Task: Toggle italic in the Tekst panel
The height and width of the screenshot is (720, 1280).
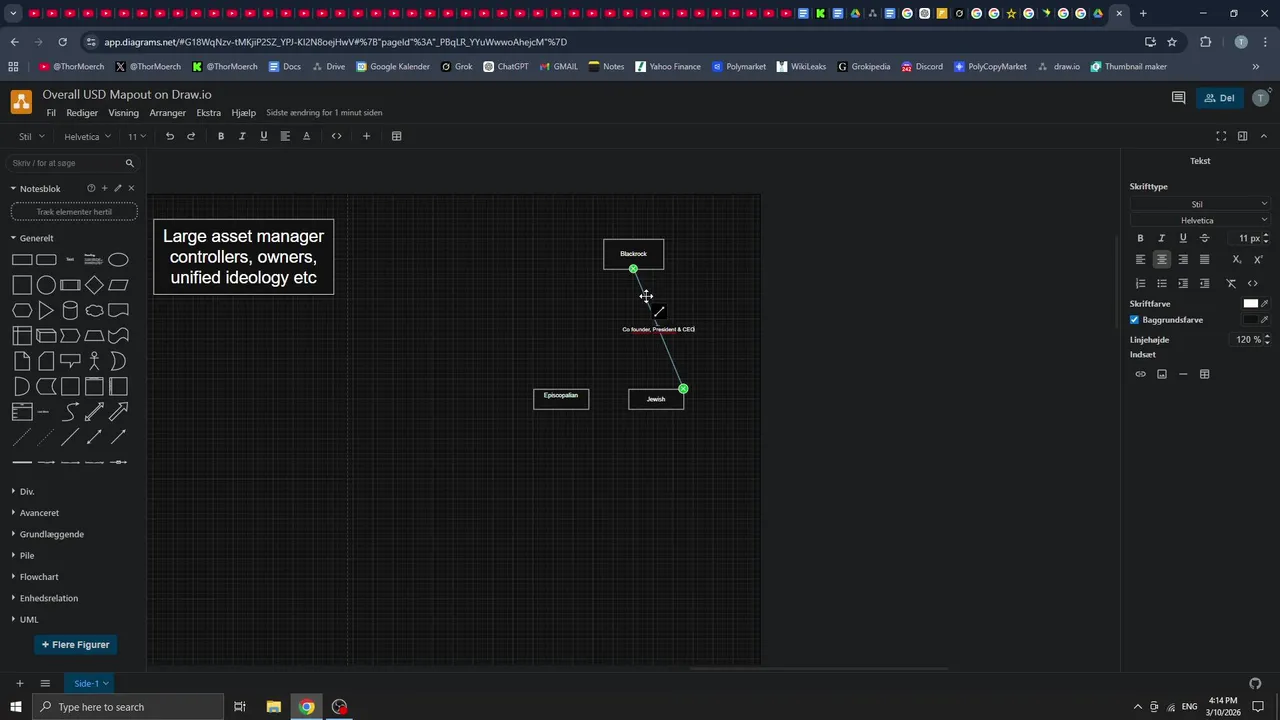Action: [x=1161, y=238]
